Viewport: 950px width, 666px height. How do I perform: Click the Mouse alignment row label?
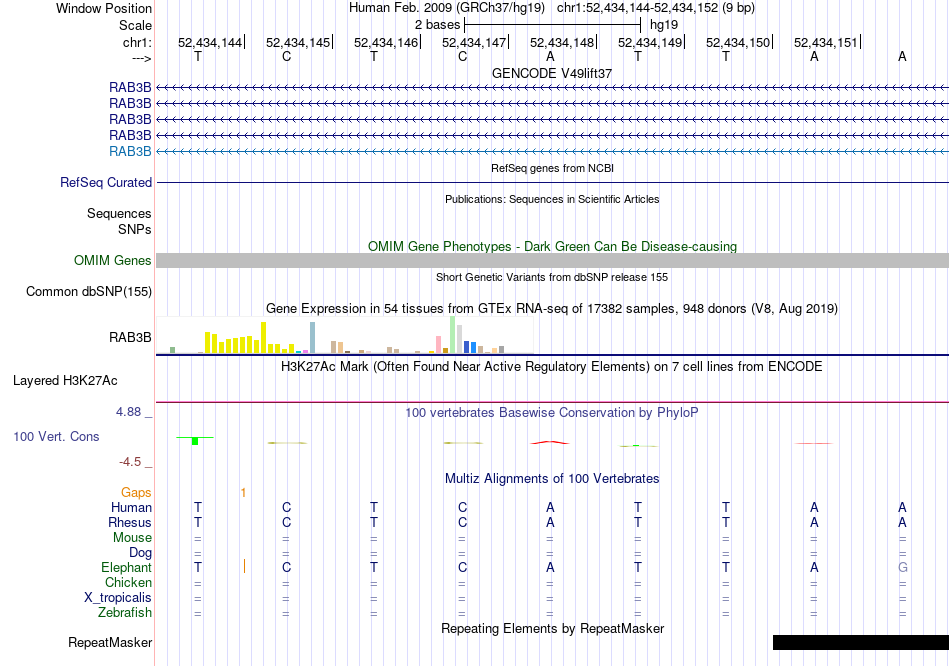tap(133, 538)
